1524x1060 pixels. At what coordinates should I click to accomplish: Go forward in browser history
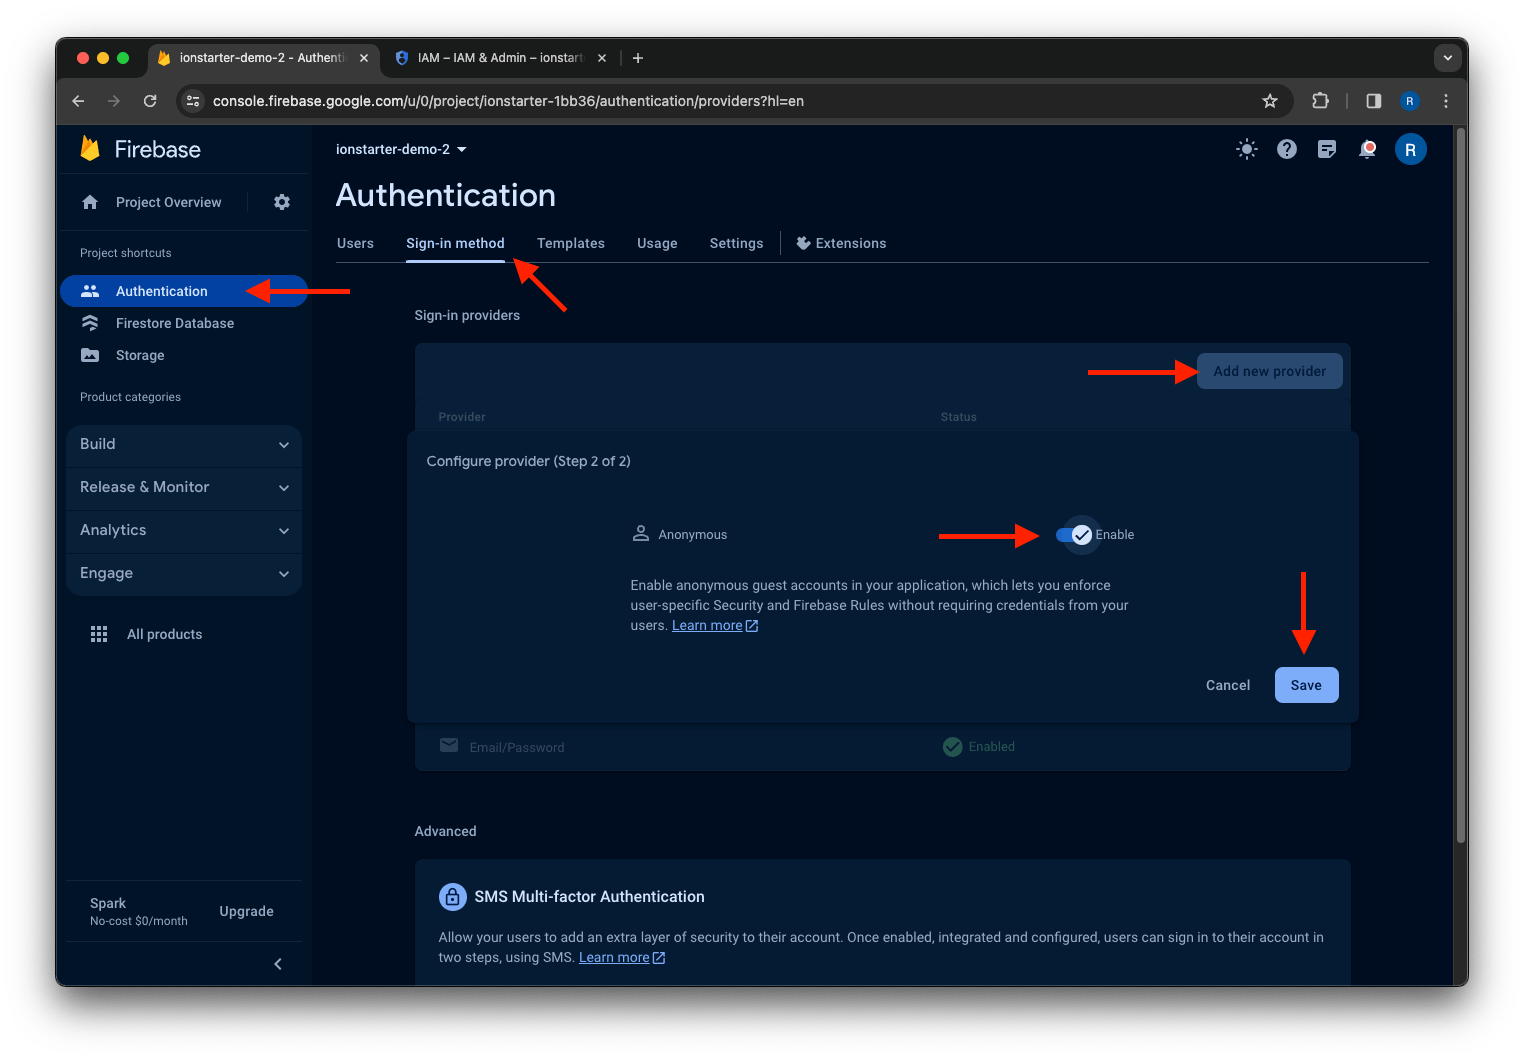coord(114,101)
